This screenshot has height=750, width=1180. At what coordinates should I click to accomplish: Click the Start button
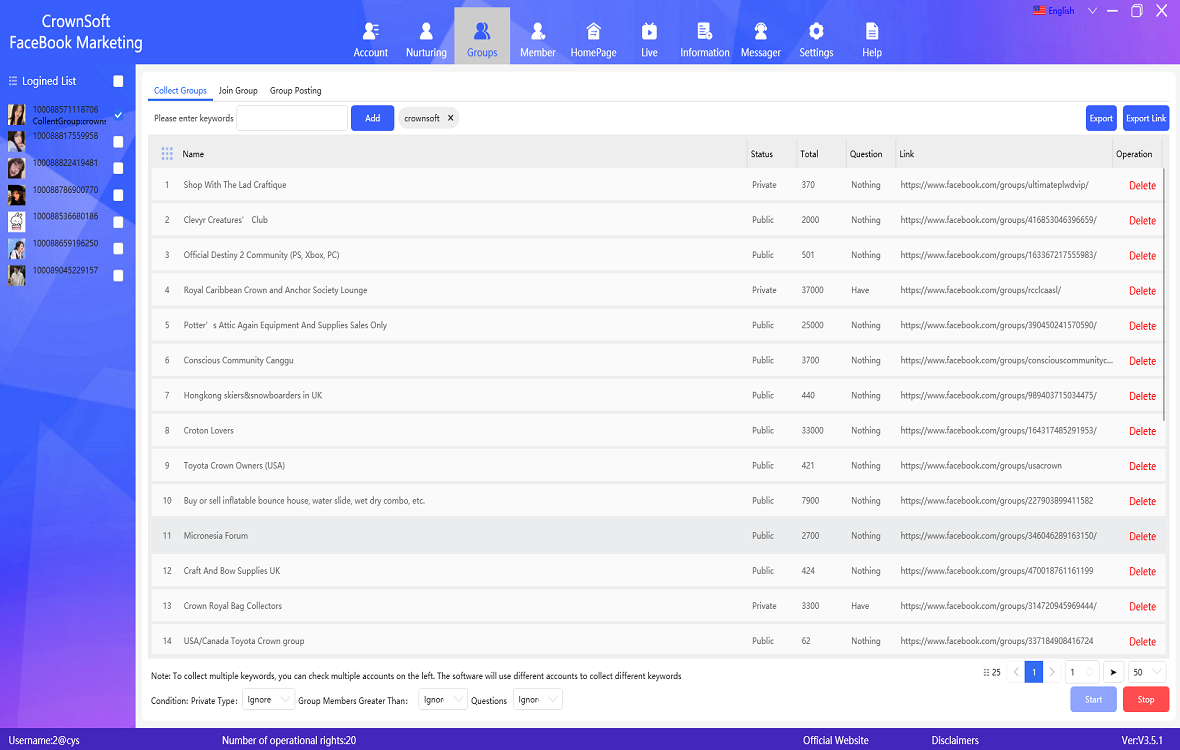coord(1093,699)
